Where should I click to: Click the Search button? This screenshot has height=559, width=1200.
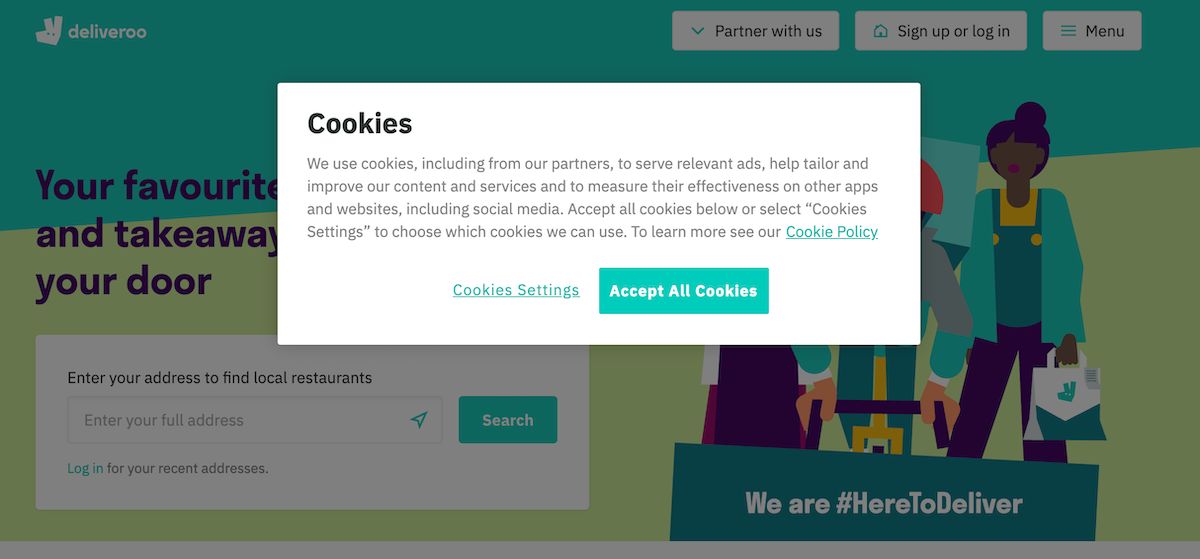508,420
